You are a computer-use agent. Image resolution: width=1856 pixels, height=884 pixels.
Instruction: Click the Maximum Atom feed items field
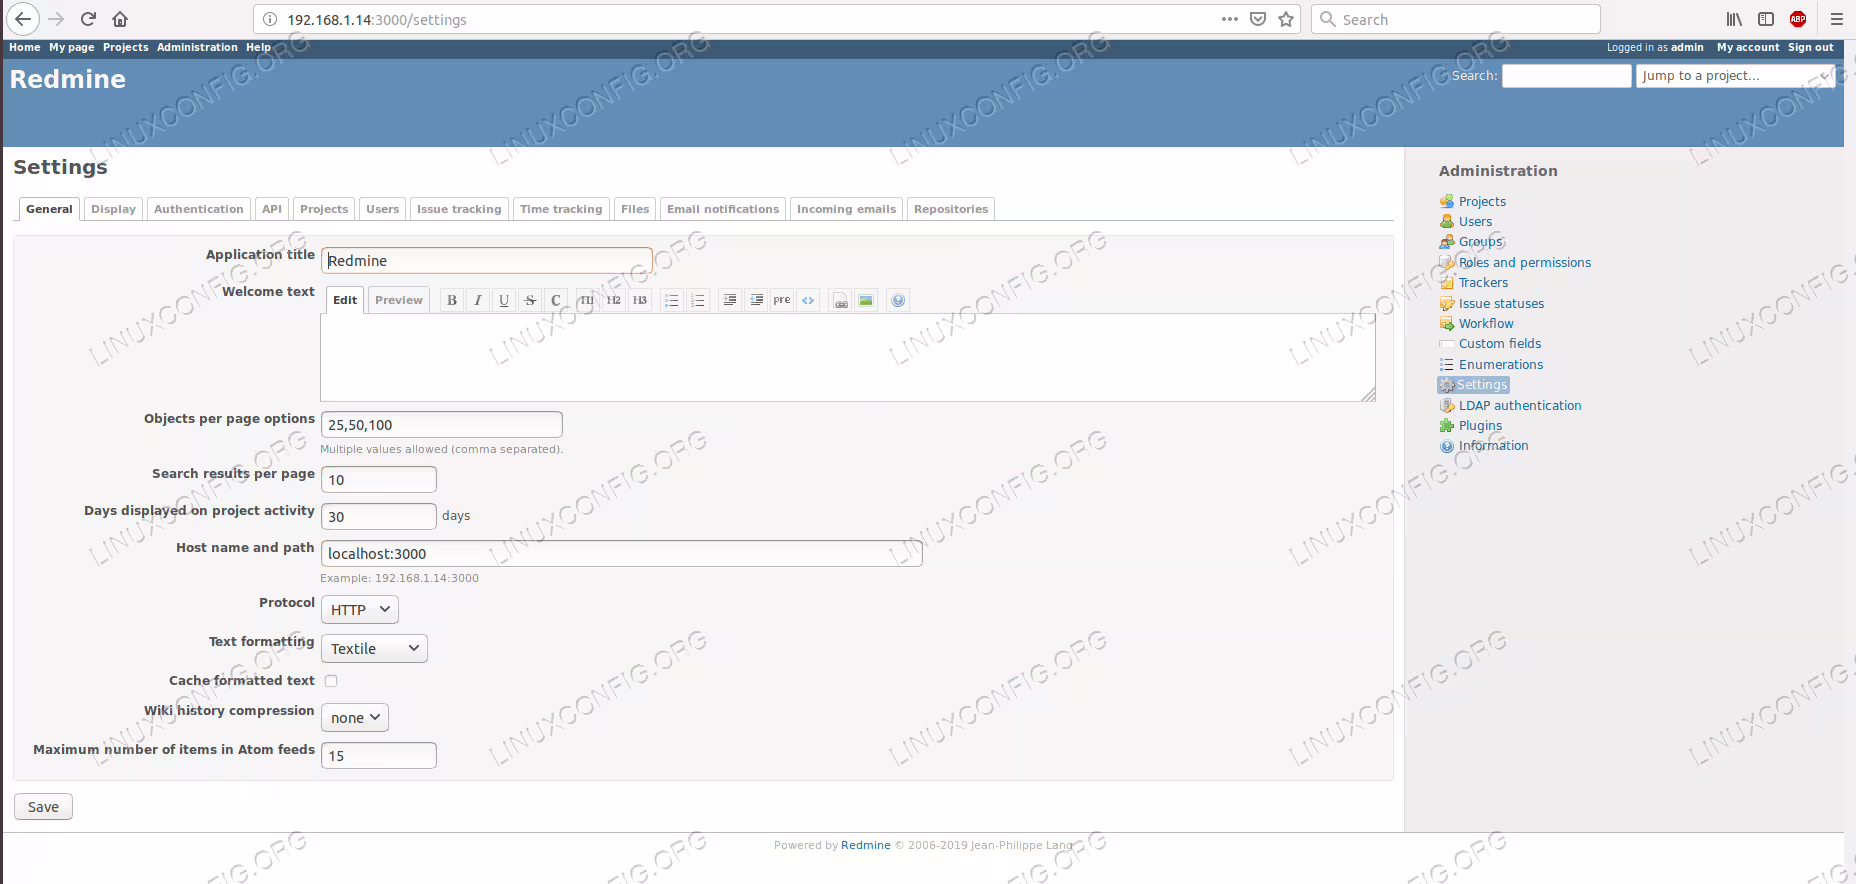pyautogui.click(x=378, y=756)
